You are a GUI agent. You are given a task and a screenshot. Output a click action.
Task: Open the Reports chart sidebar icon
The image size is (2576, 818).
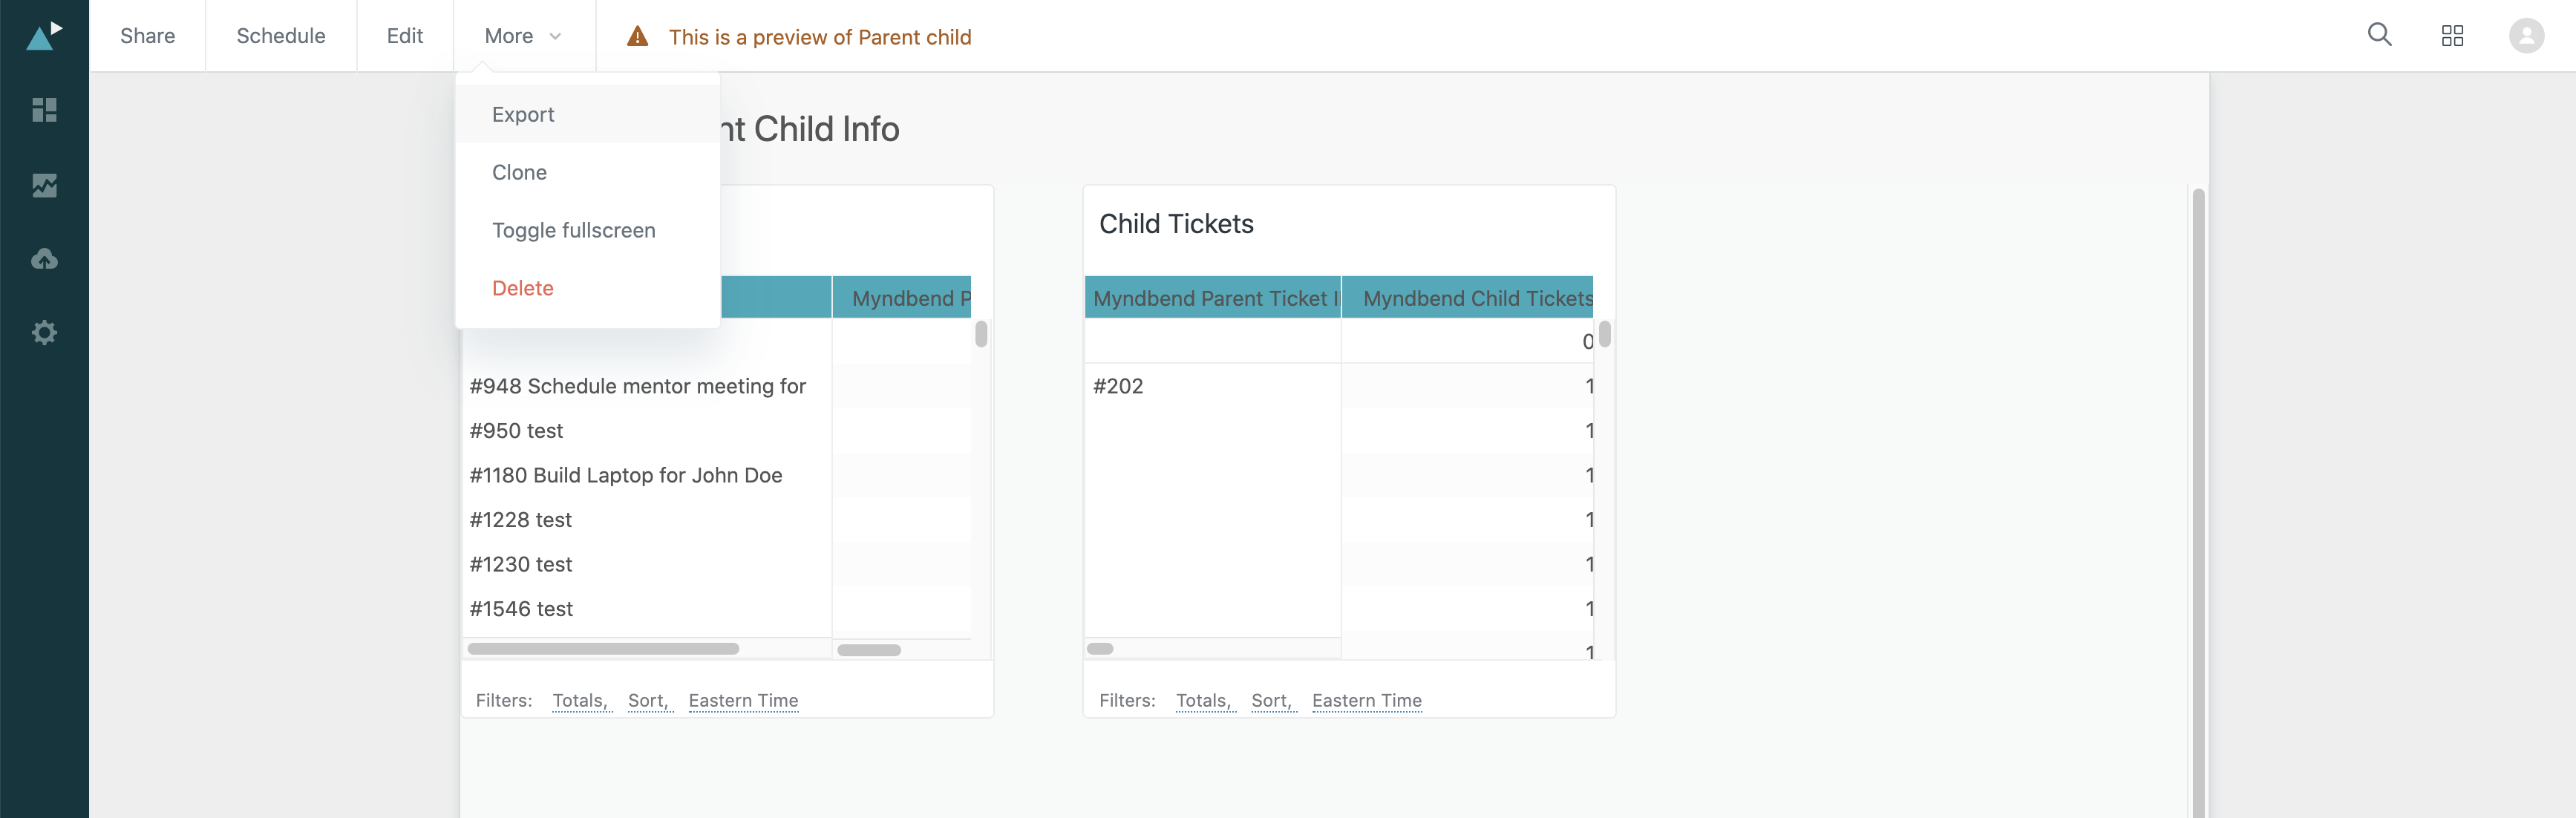(44, 185)
